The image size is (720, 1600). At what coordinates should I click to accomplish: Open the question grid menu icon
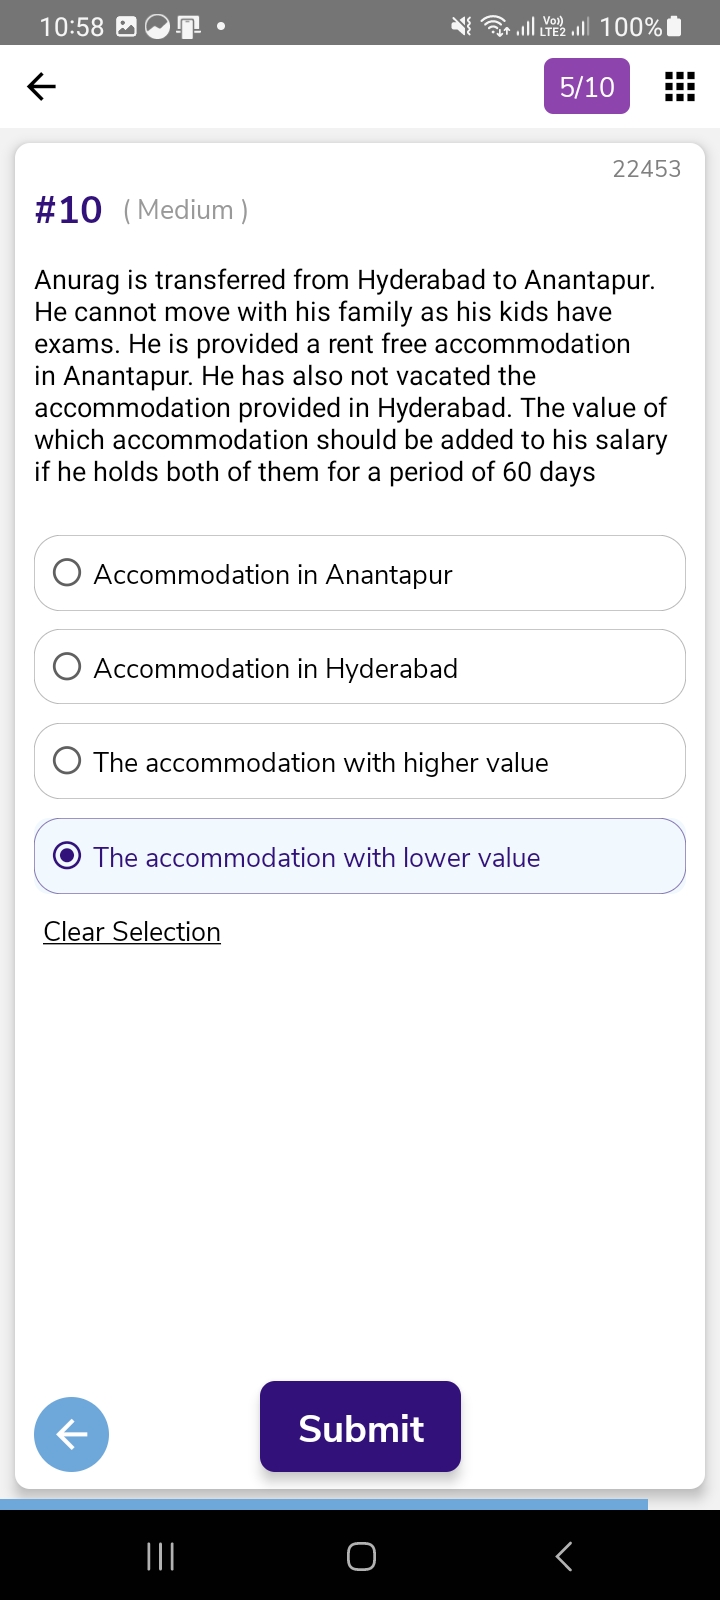coord(680,87)
